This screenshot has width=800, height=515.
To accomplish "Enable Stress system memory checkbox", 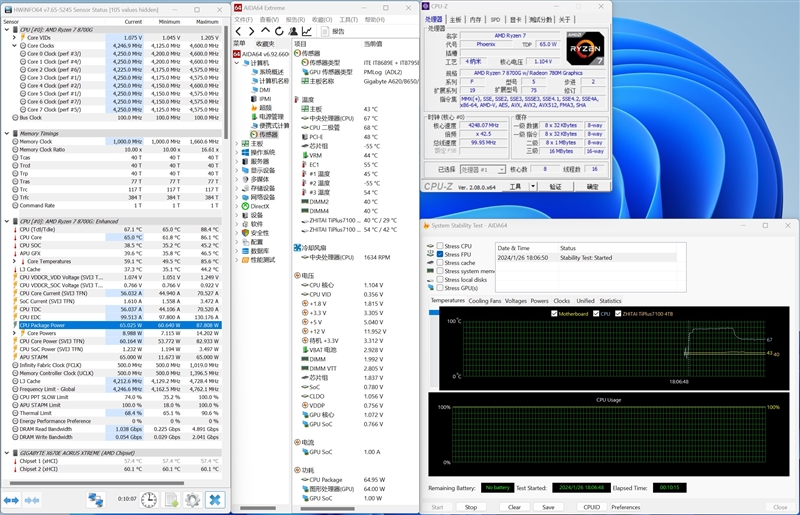I will [440, 271].
